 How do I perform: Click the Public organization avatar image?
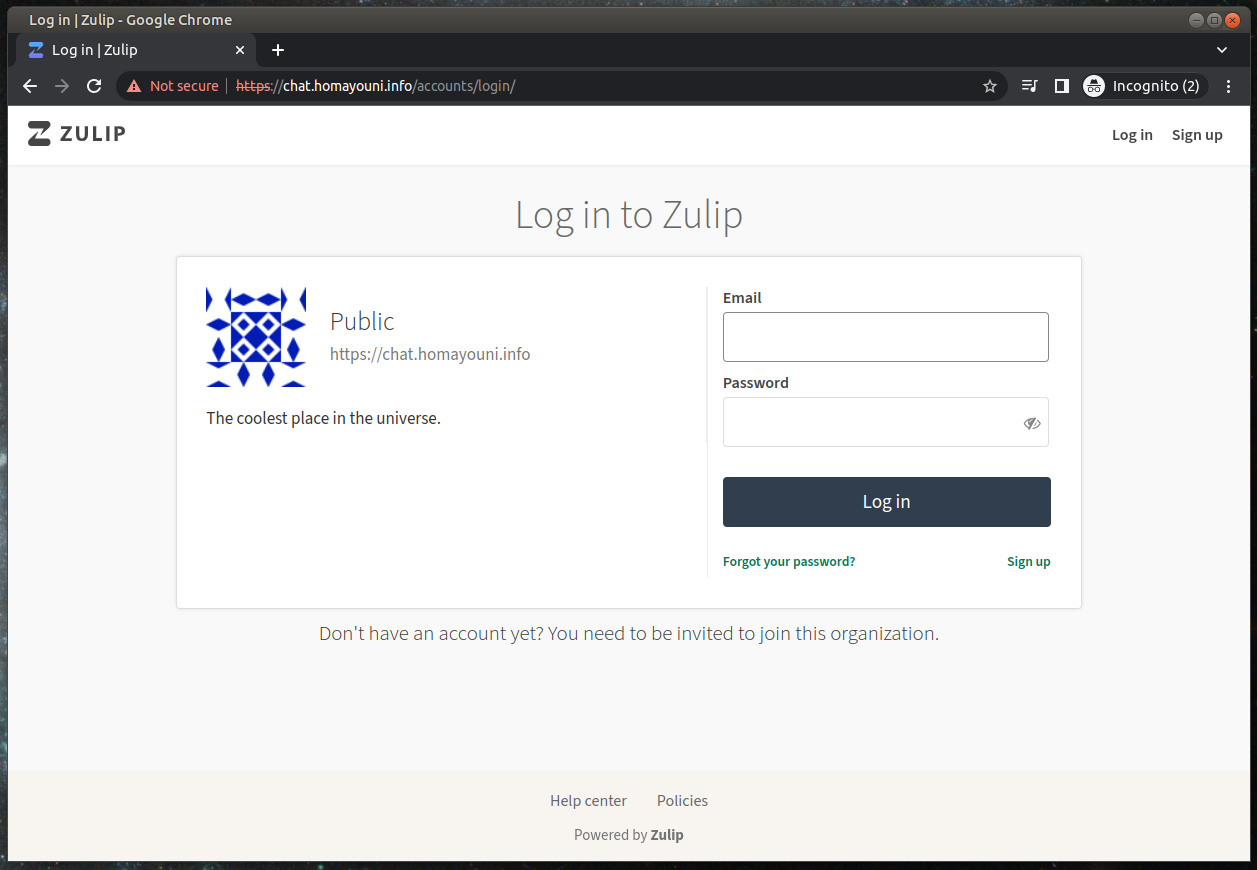(x=256, y=337)
